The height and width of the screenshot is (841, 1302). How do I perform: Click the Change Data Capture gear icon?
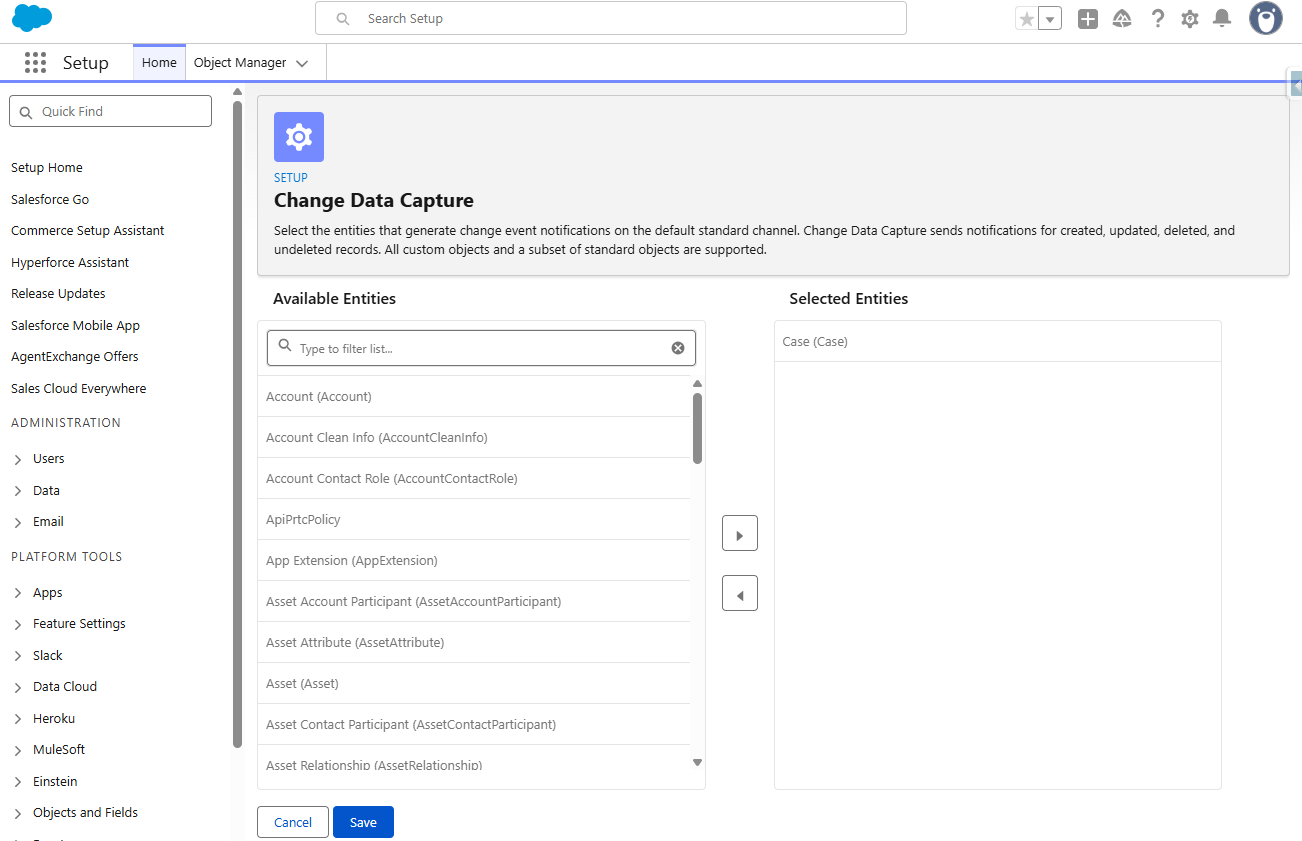point(299,137)
